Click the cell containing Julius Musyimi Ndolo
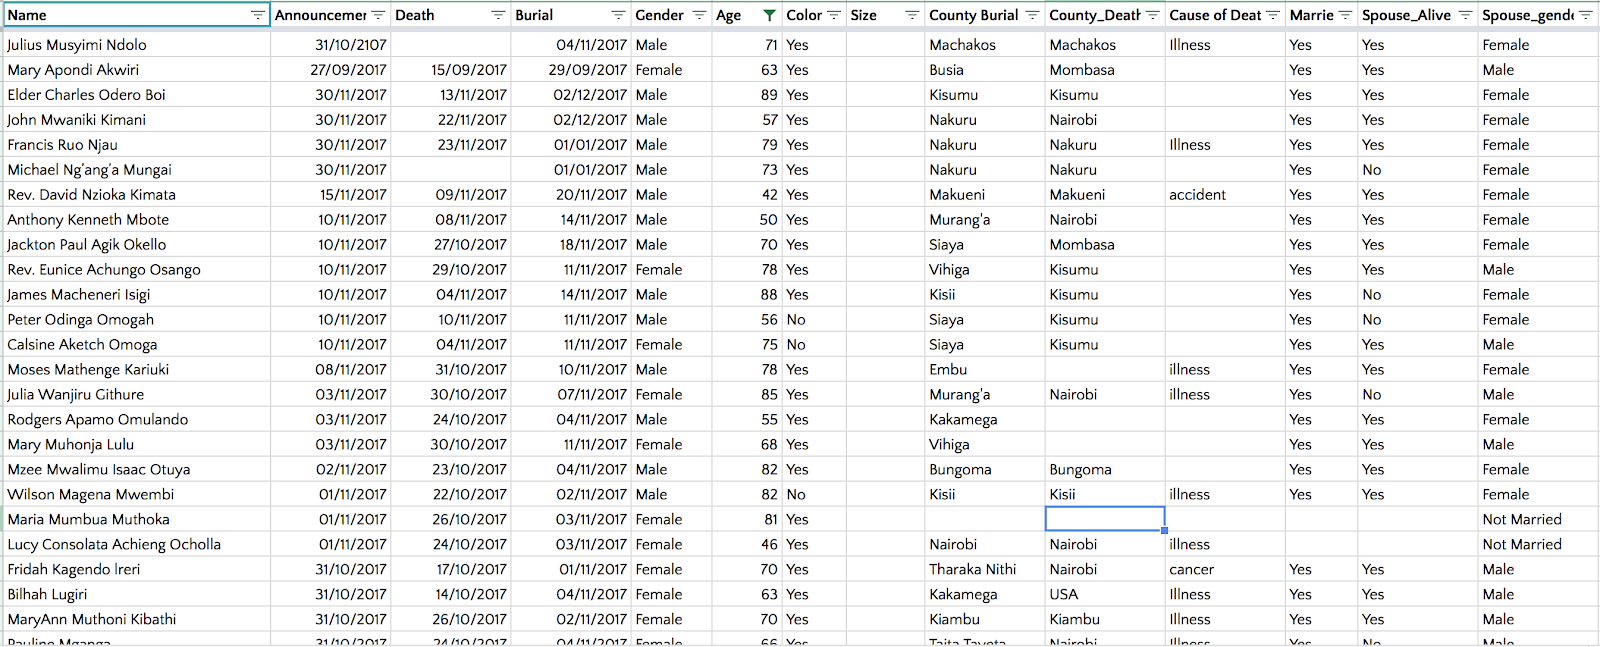 [77, 45]
